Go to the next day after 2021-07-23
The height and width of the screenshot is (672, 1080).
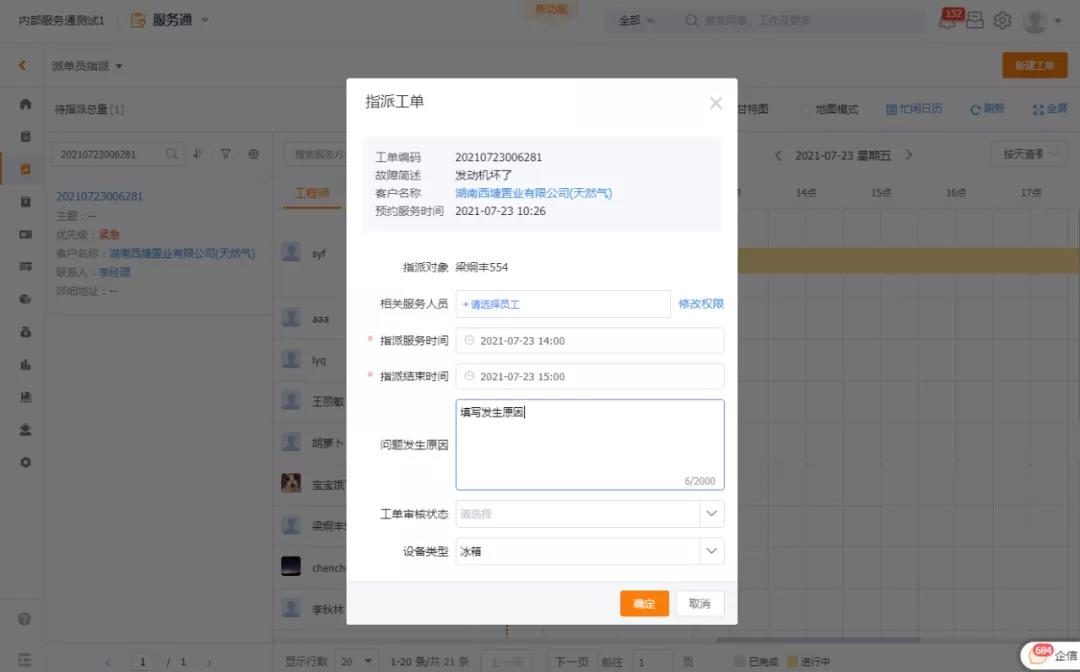coord(908,155)
